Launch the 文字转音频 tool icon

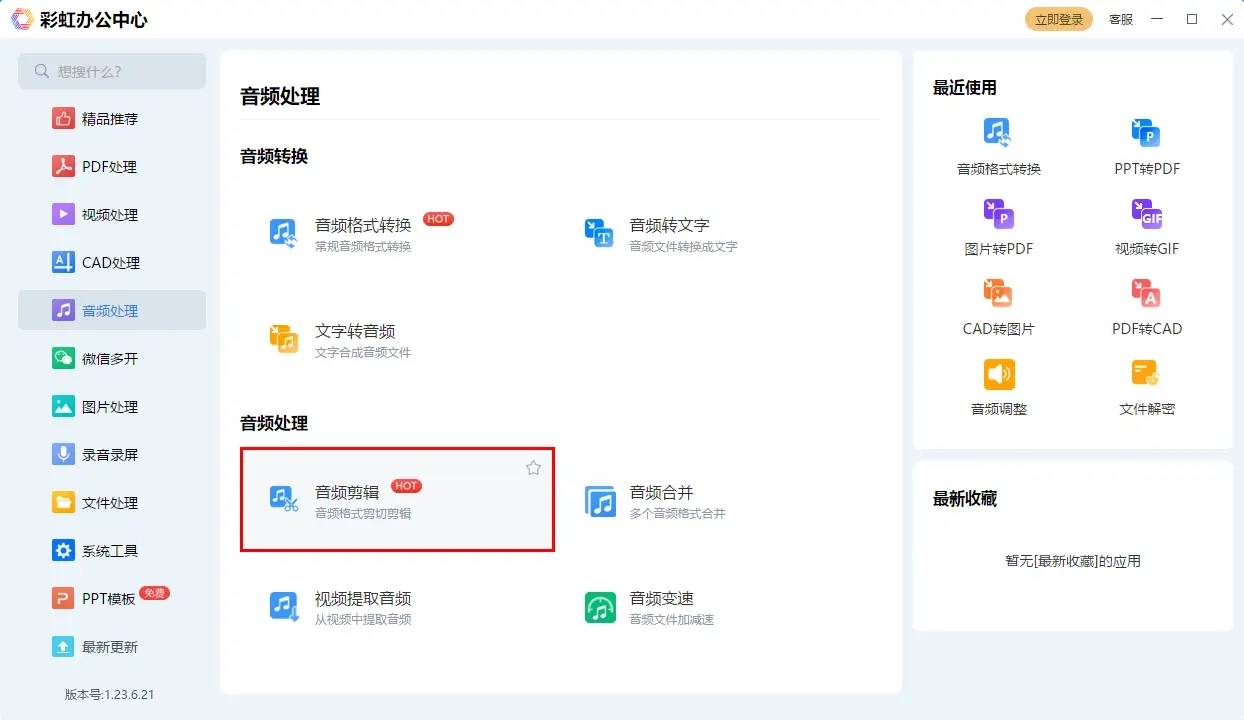tap(284, 340)
